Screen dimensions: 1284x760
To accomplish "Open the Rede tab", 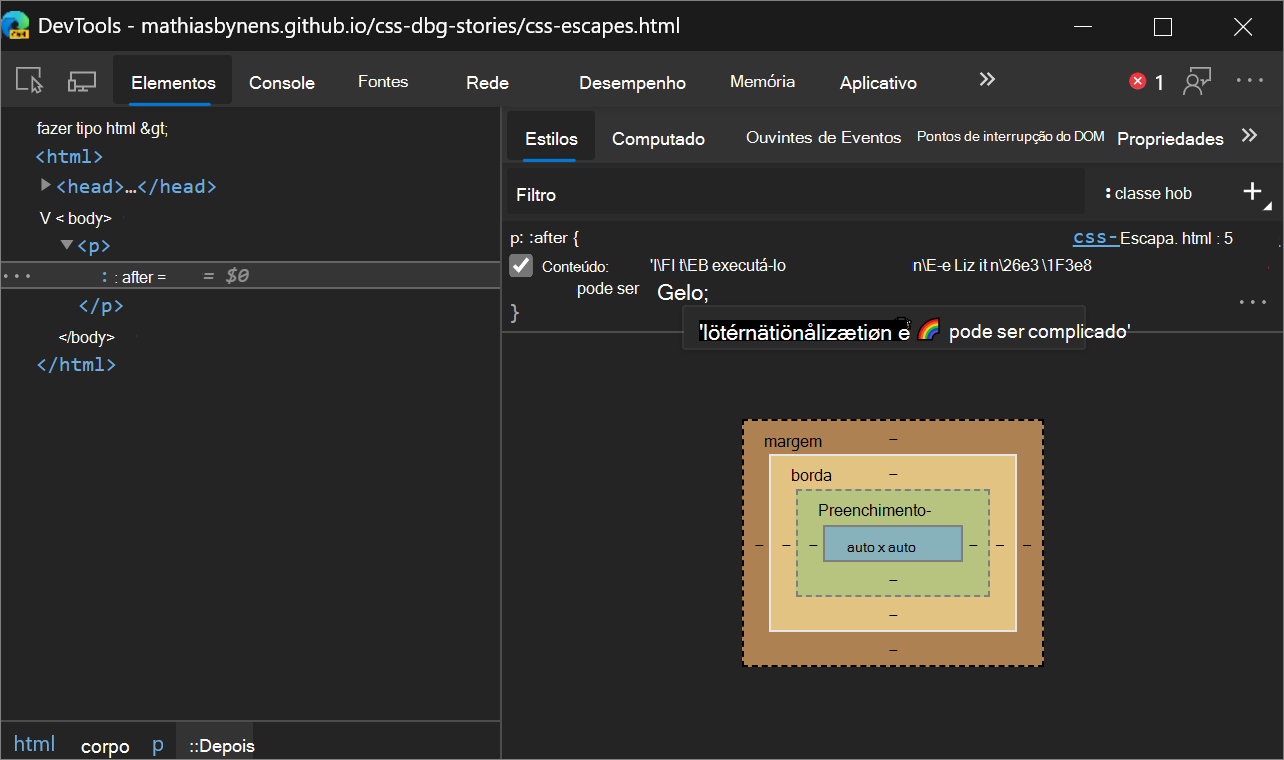I will 487,83.
